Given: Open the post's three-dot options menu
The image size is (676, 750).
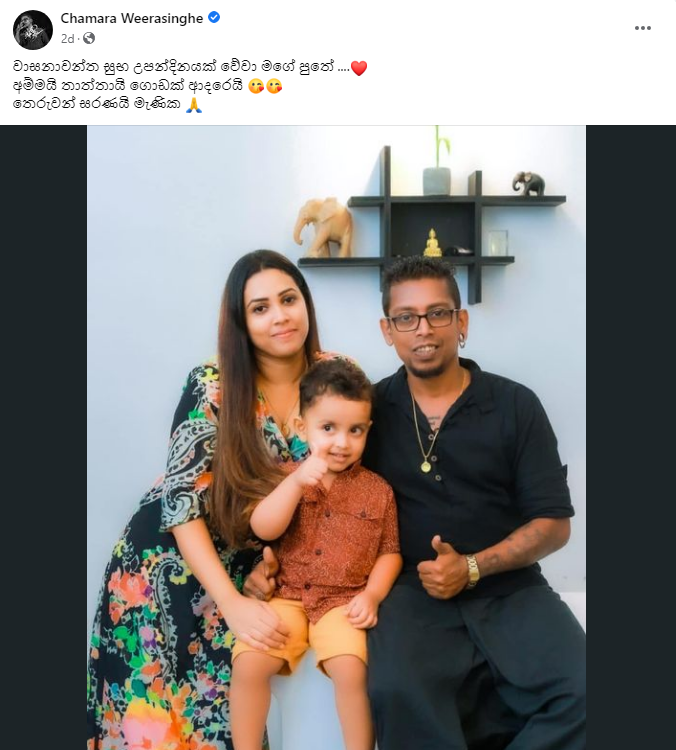Looking at the screenshot, I should 643,28.
